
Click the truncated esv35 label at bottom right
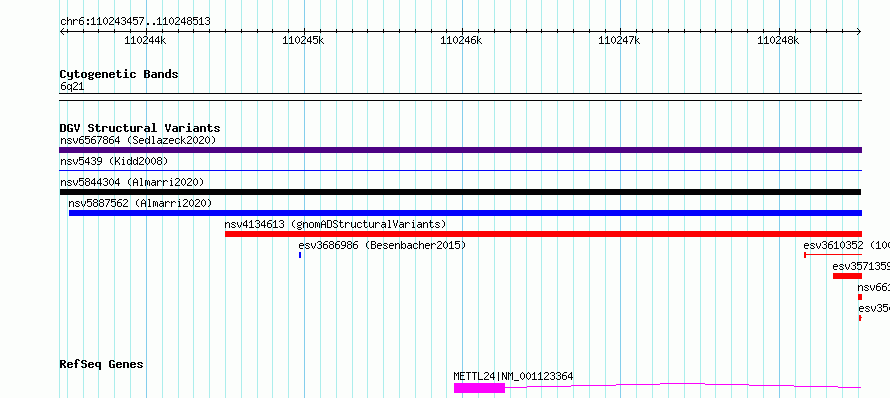(x=874, y=308)
